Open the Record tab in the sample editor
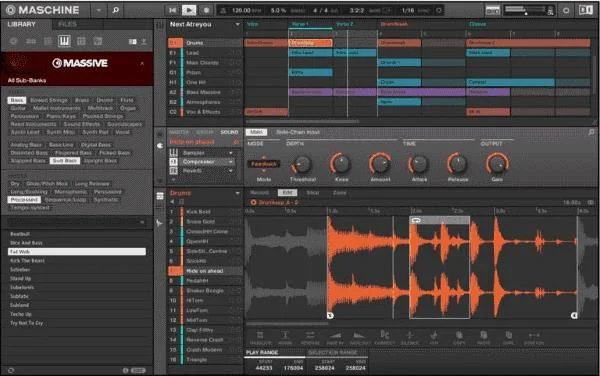This screenshot has width=600, height=376. 260,193
